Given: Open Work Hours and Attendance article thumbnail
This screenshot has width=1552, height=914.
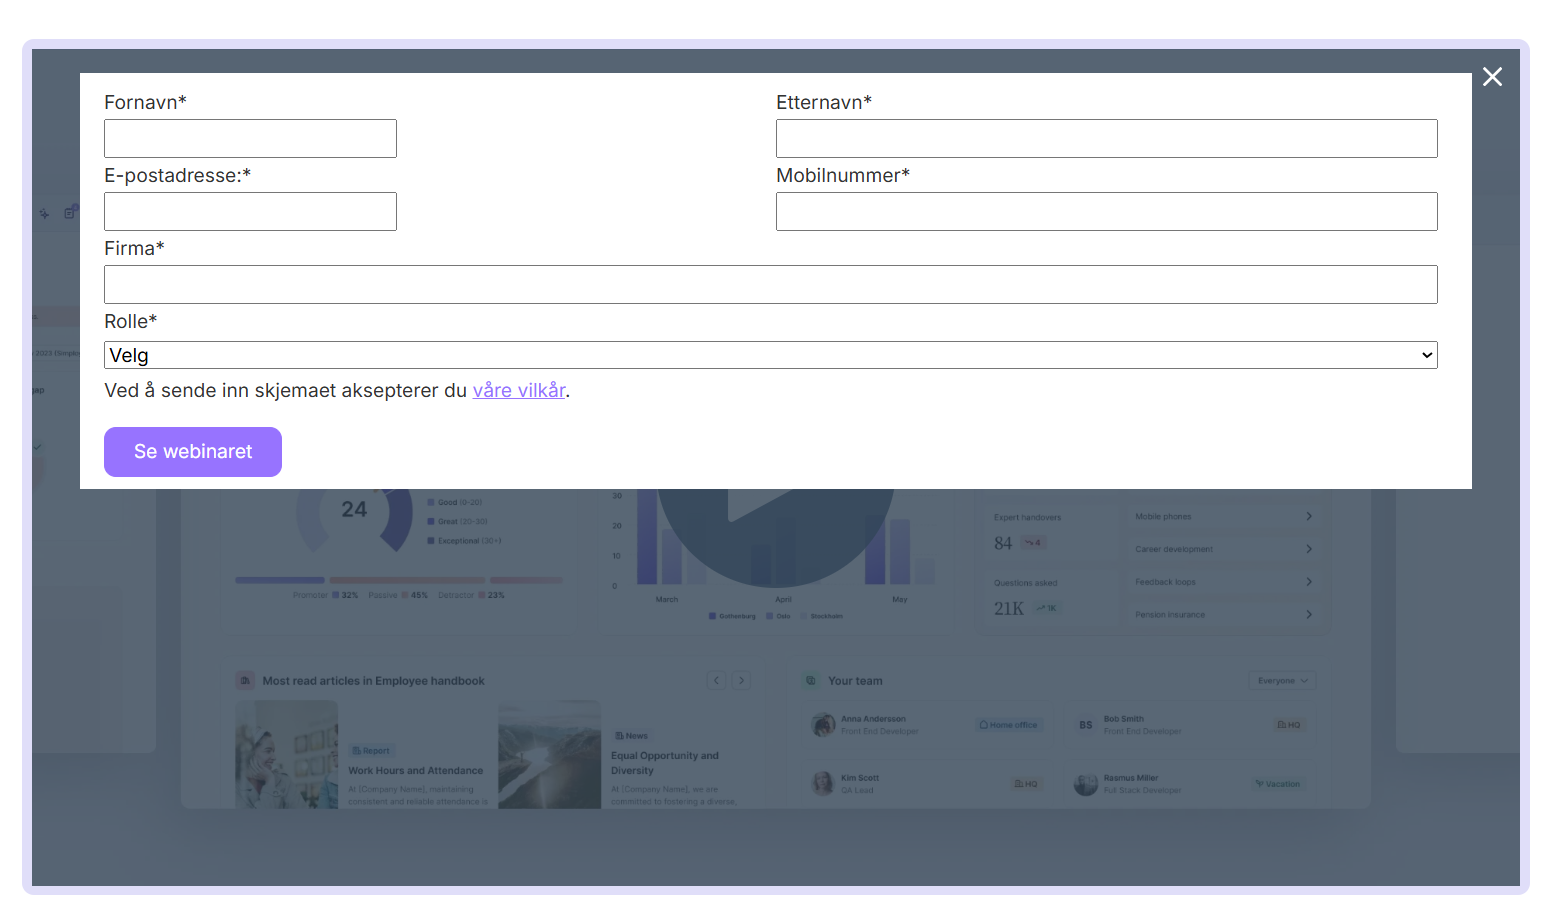Looking at the screenshot, I should tap(287, 755).
